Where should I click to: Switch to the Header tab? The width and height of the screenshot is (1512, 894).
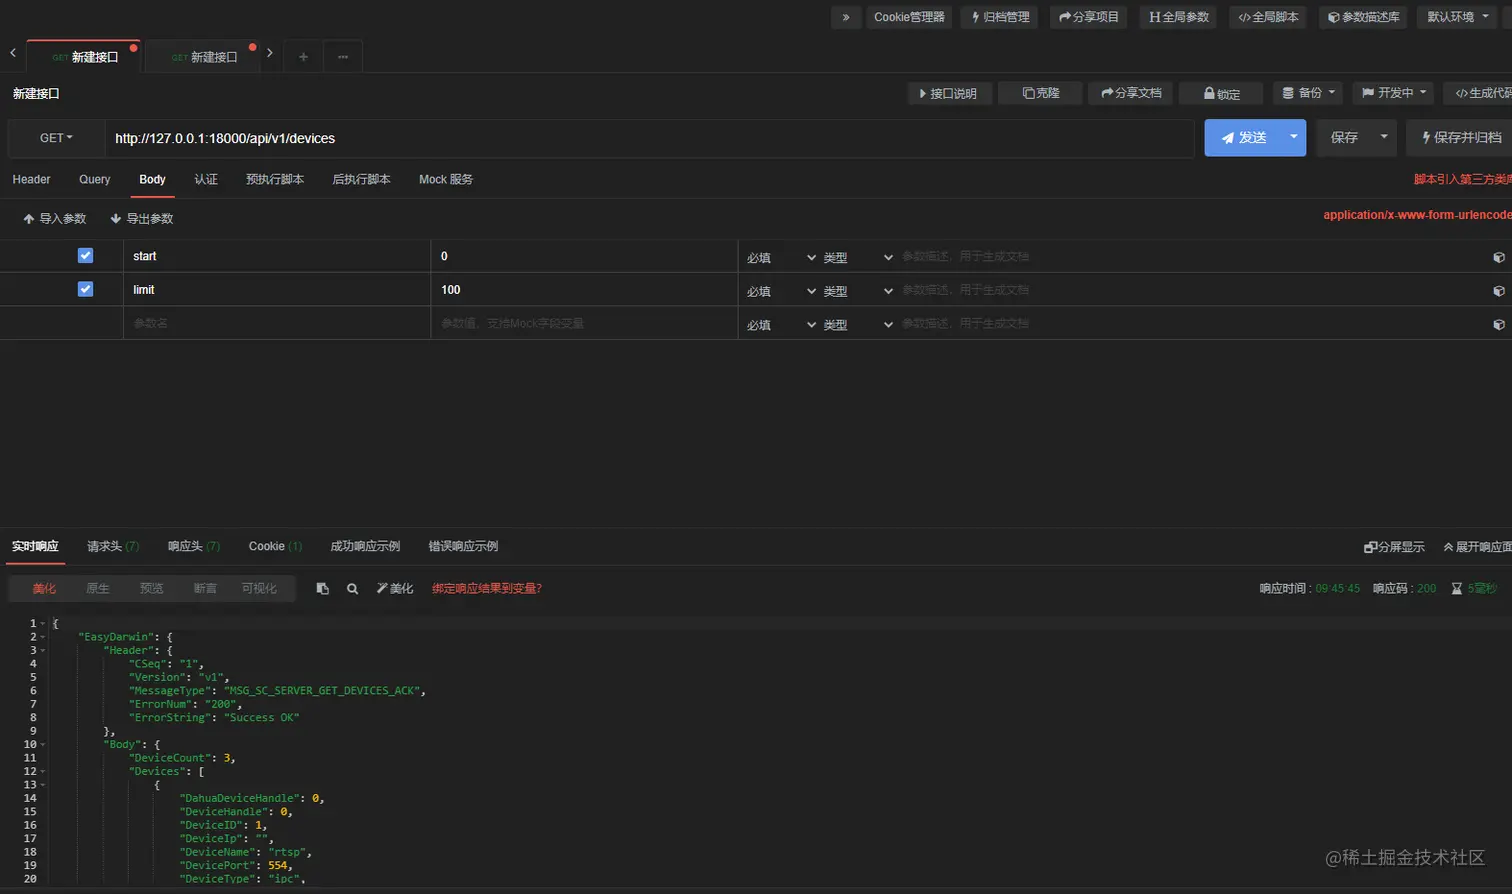tap(31, 179)
